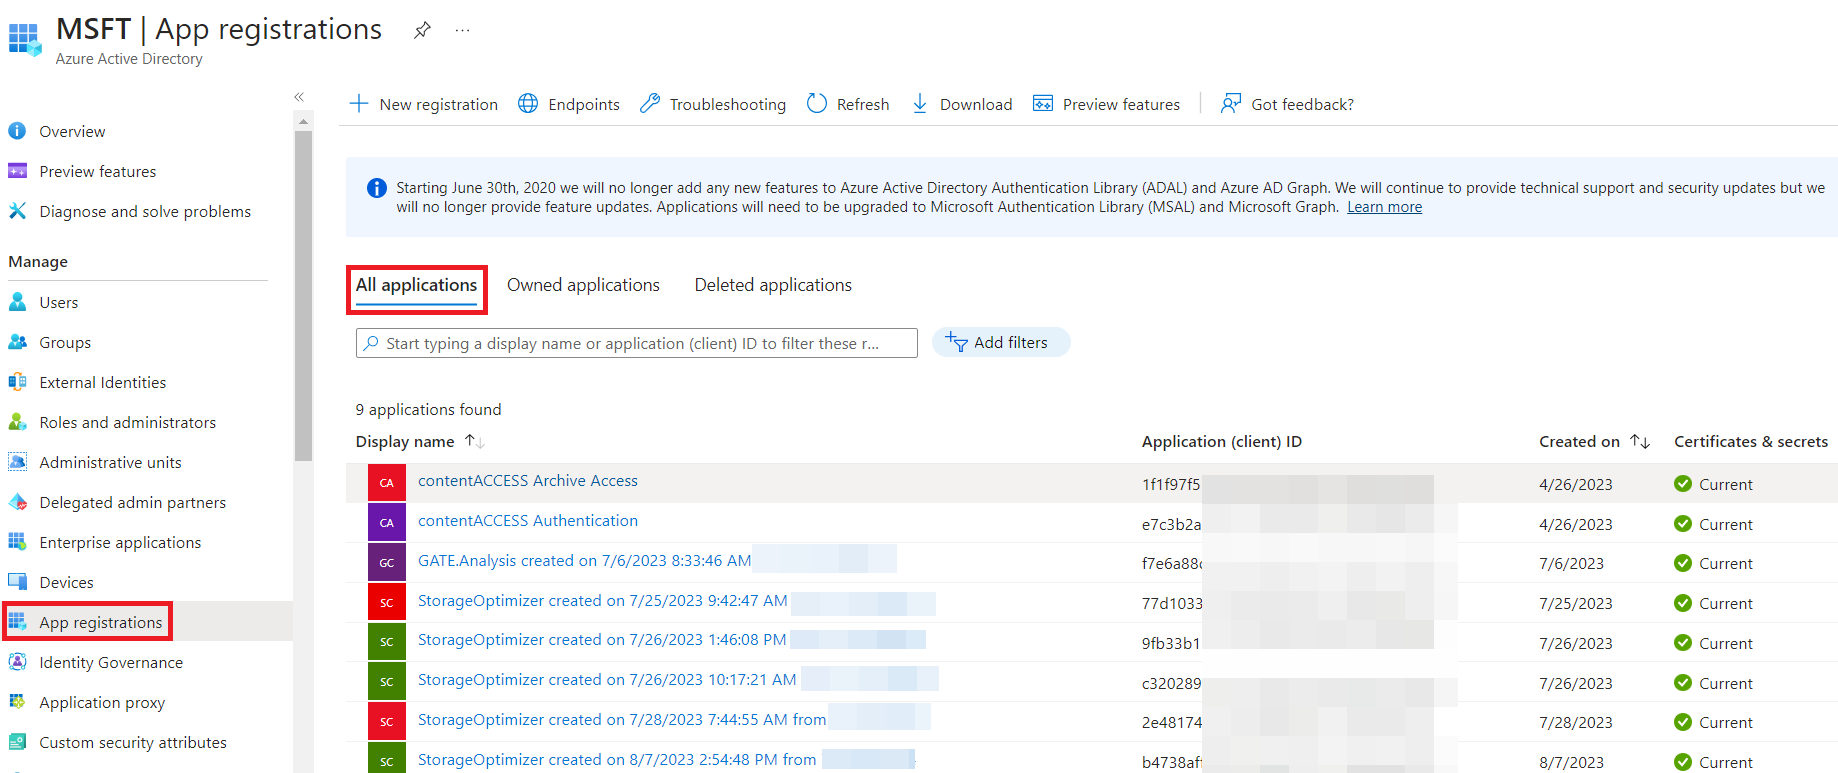
Task: Open the more options ellipsis menu
Action: point(462,30)
